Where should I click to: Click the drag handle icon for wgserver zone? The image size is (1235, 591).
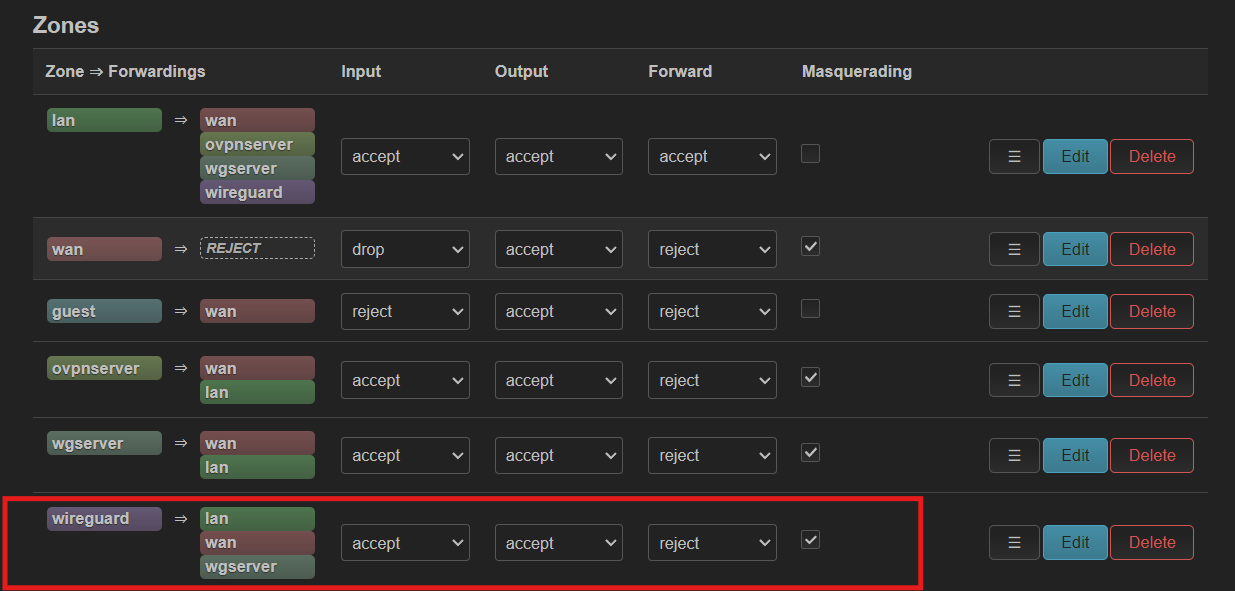pos(1014,456)
